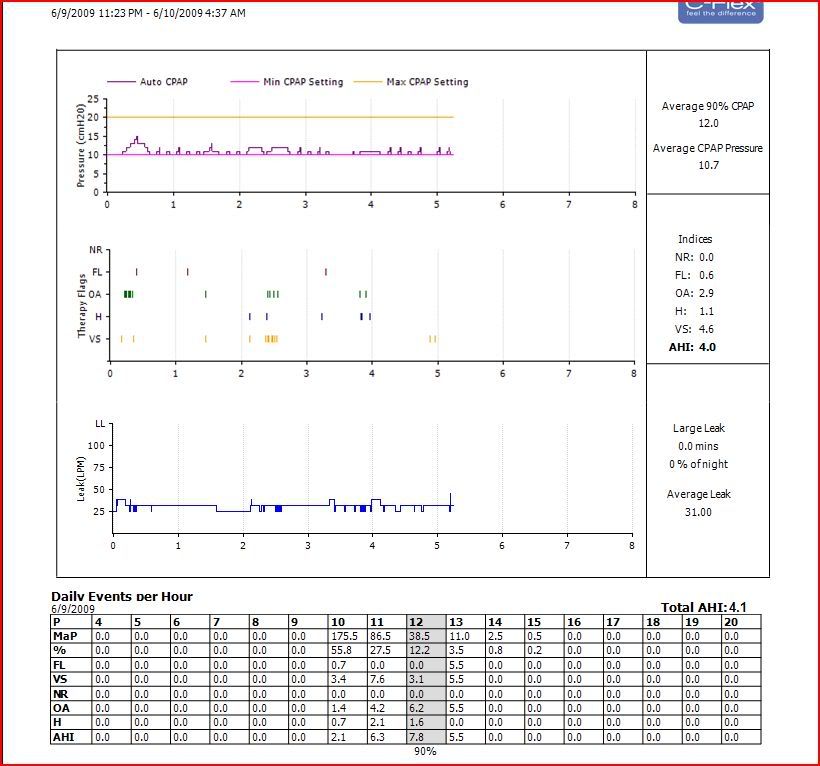Click the % row header in the table
820x766 pixels.
point(72,650)
